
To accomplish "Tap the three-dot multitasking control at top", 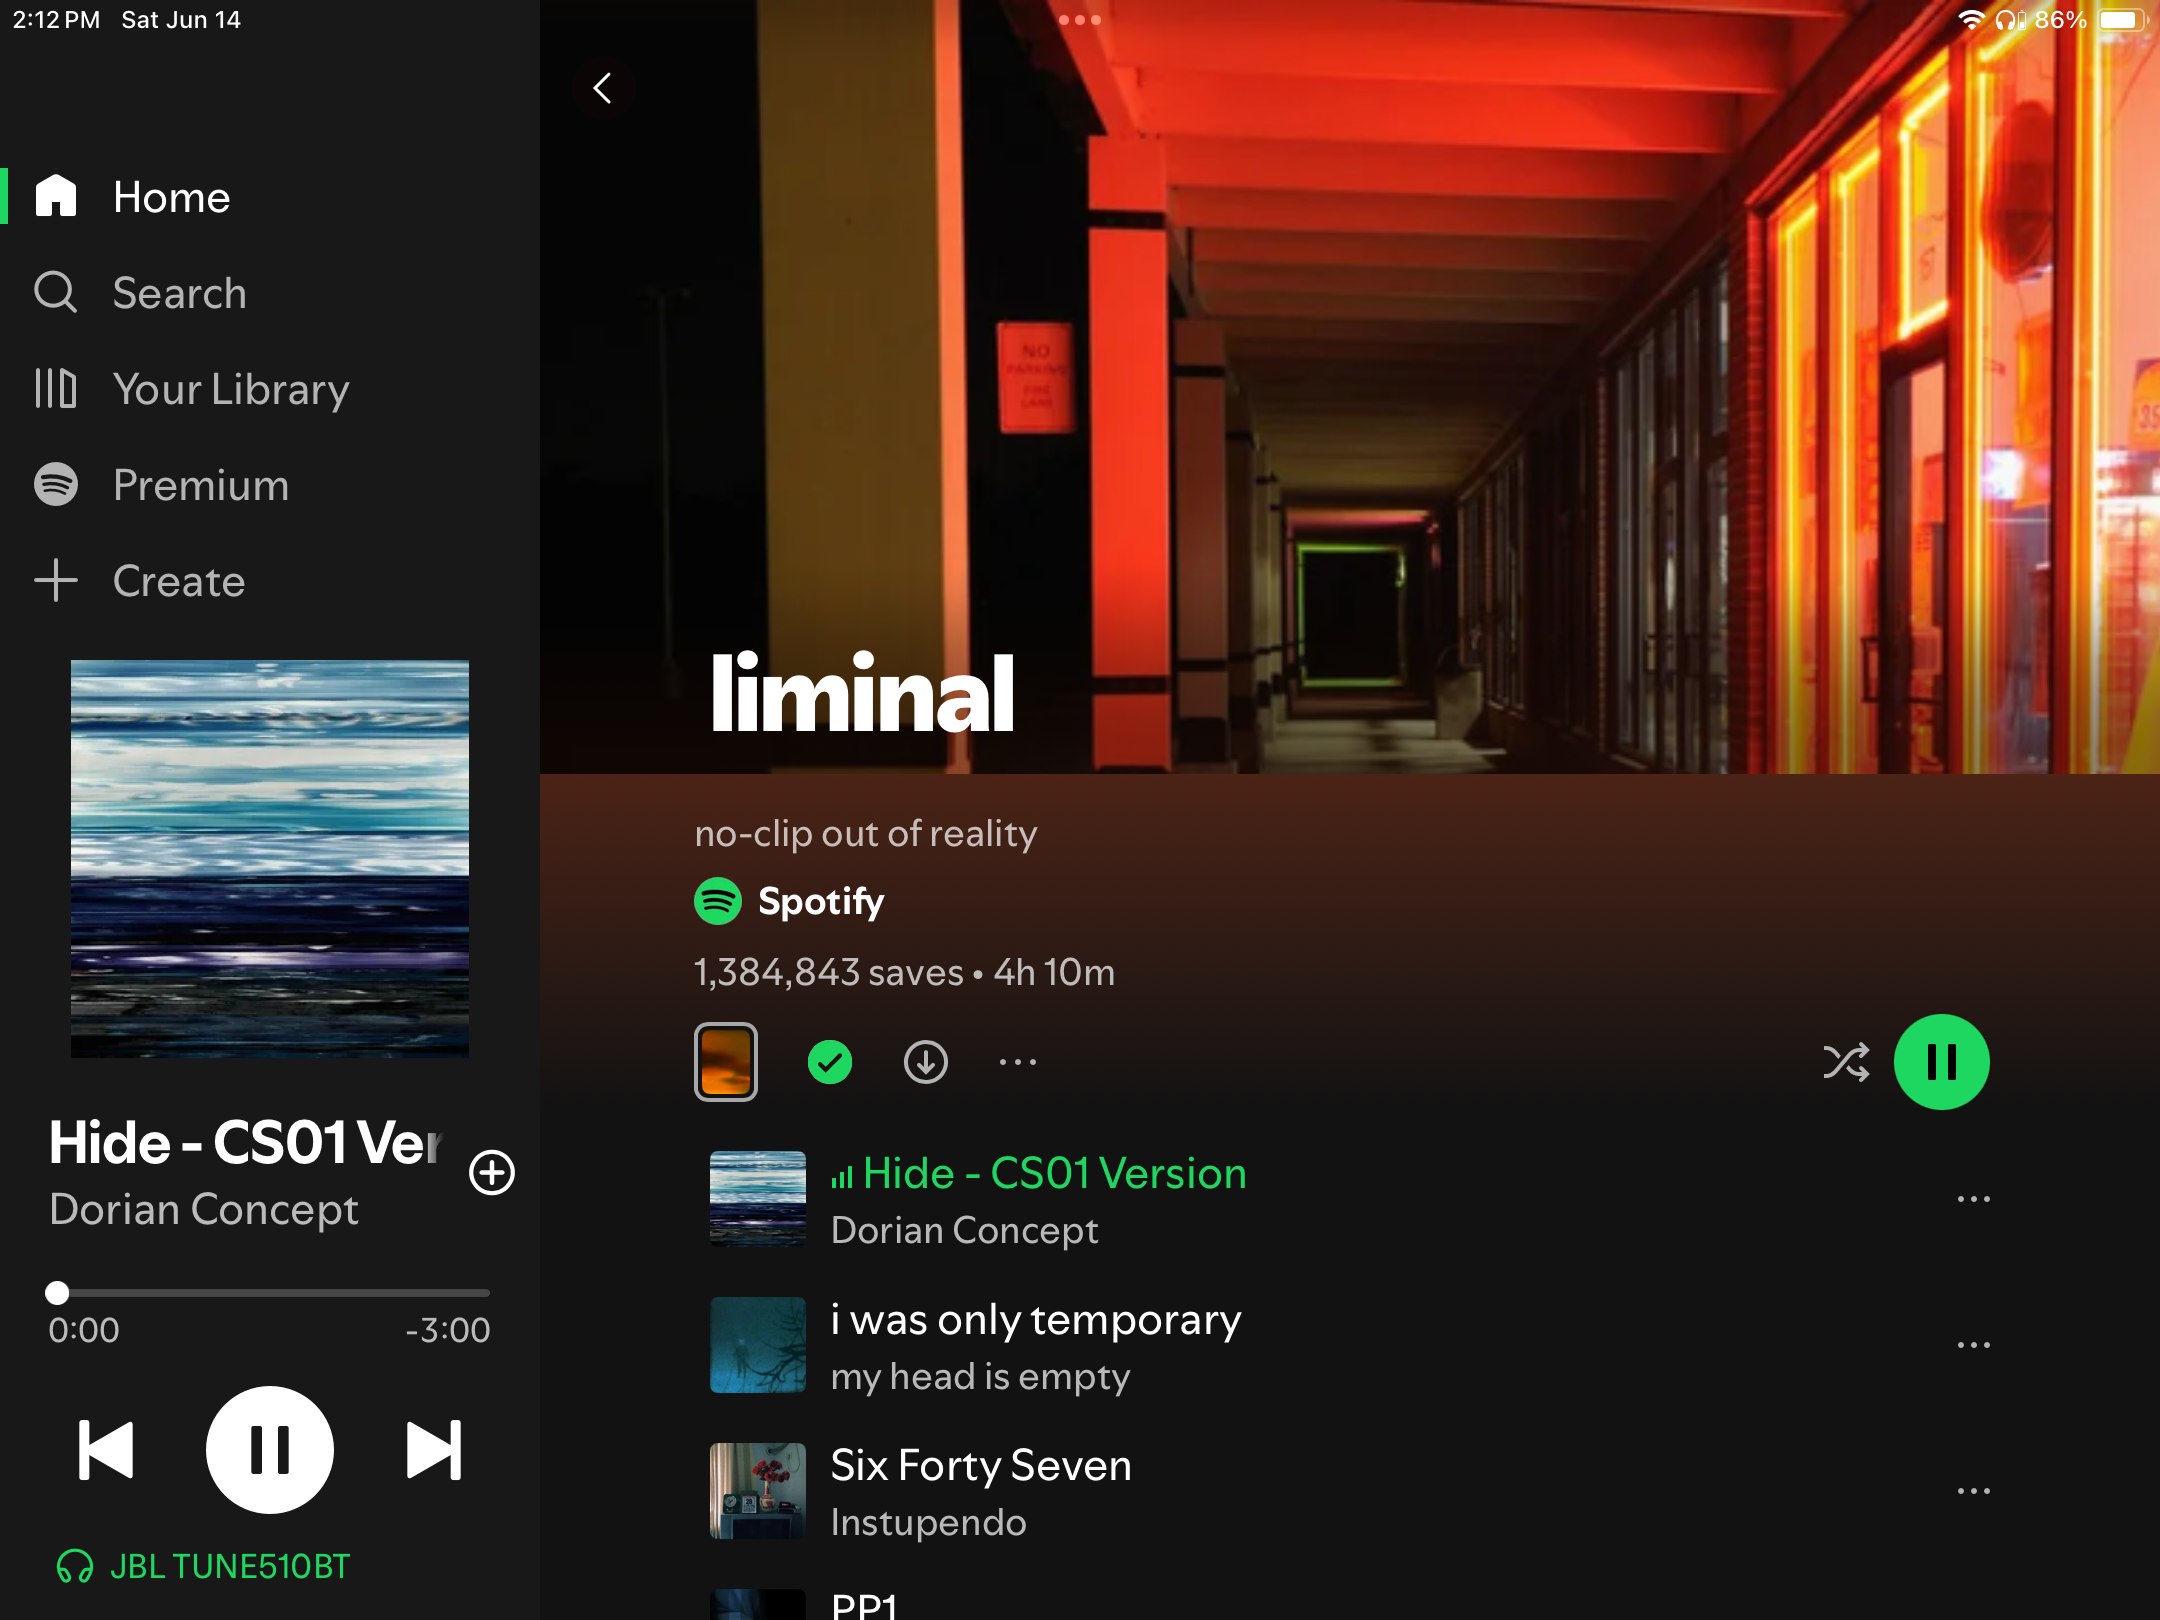I will [1080, 20].
